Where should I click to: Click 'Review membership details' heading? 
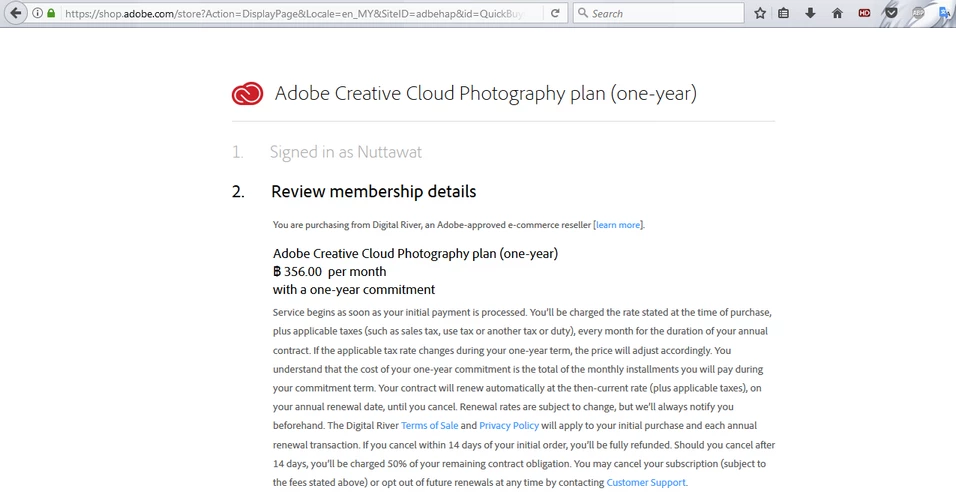[373, 191]
